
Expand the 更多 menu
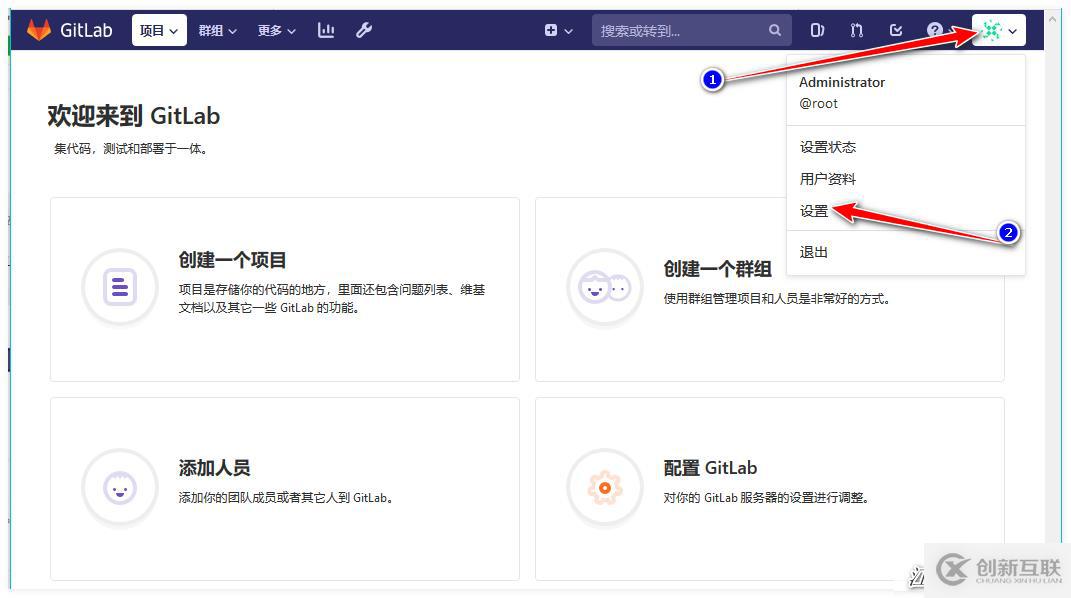277,31
